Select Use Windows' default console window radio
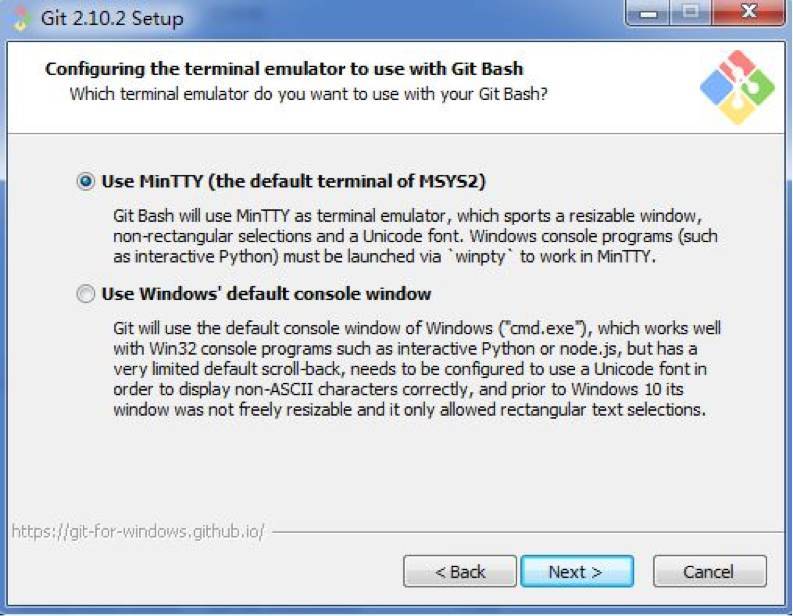This screenshot has width=793, height=616. coord(85,293)
